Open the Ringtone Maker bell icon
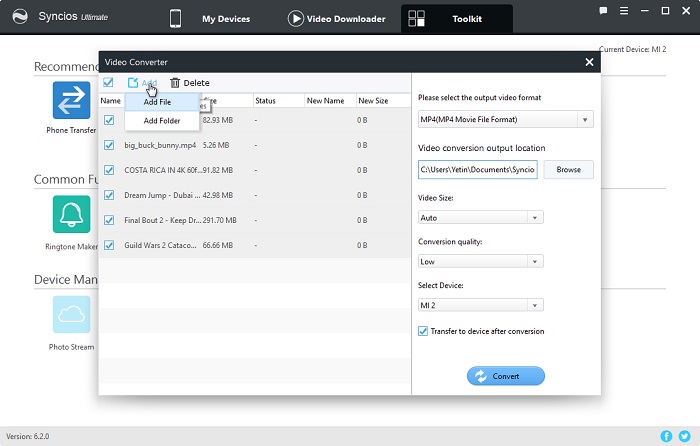 71,214
